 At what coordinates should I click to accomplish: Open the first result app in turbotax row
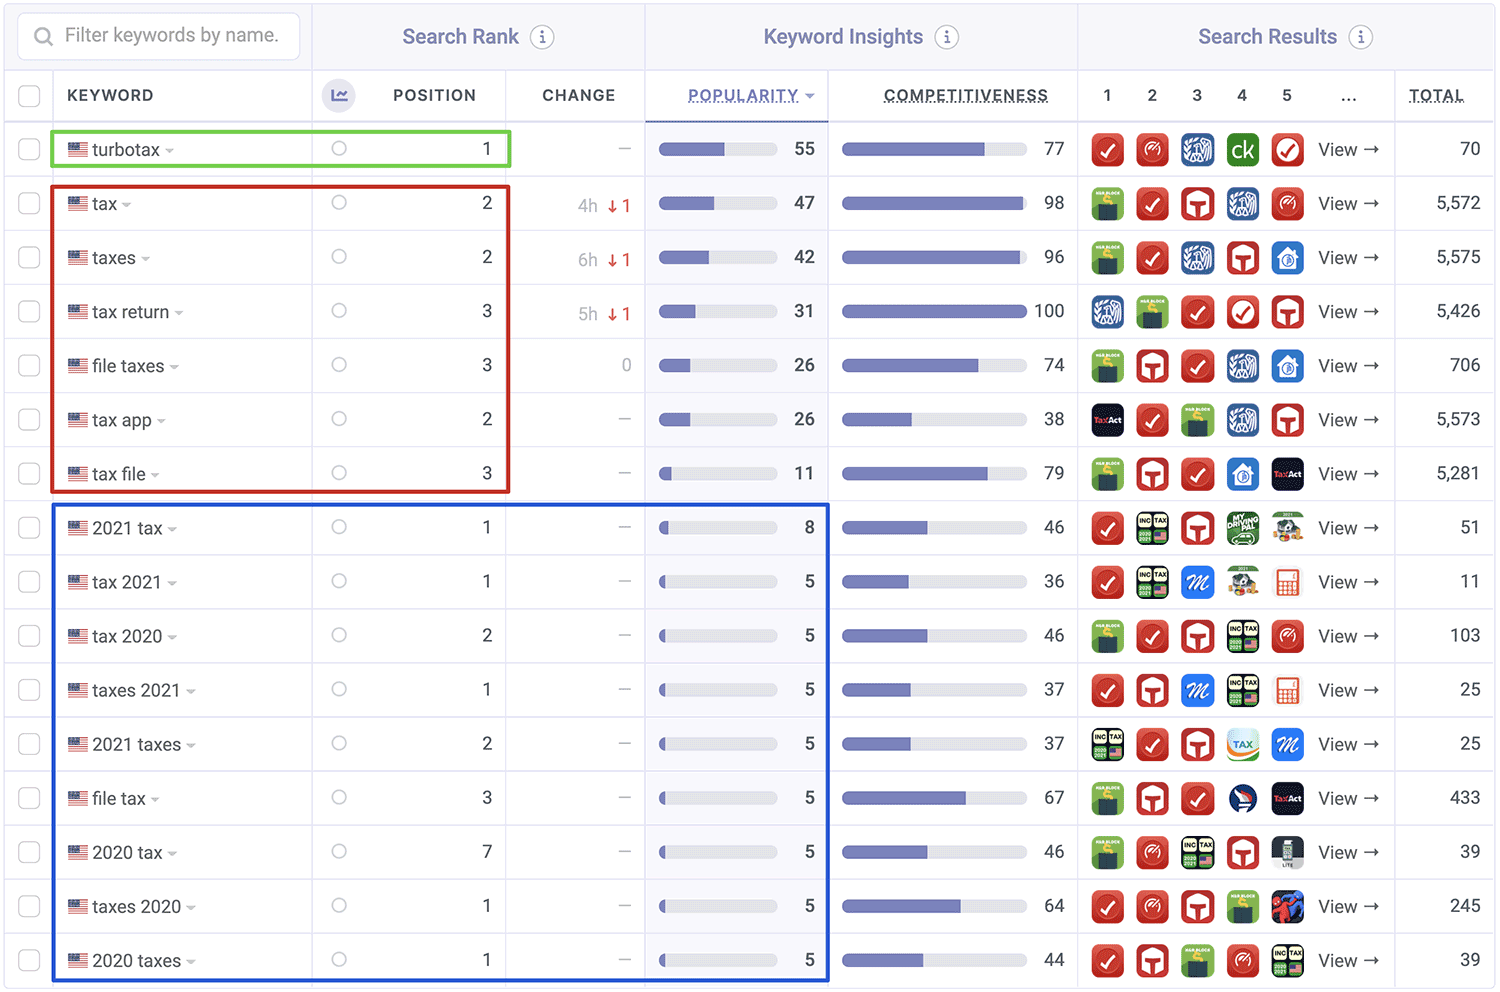pos(1107,150)
